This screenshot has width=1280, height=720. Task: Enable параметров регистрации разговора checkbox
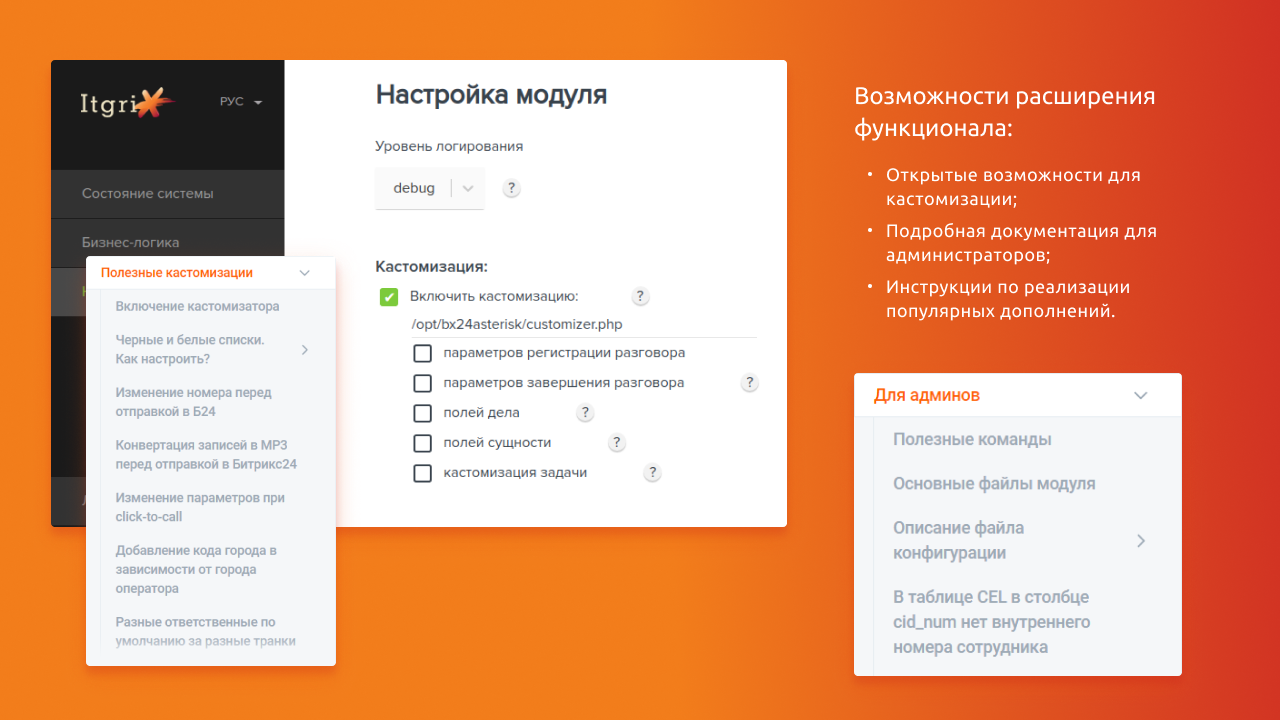[x=422, y=353]
